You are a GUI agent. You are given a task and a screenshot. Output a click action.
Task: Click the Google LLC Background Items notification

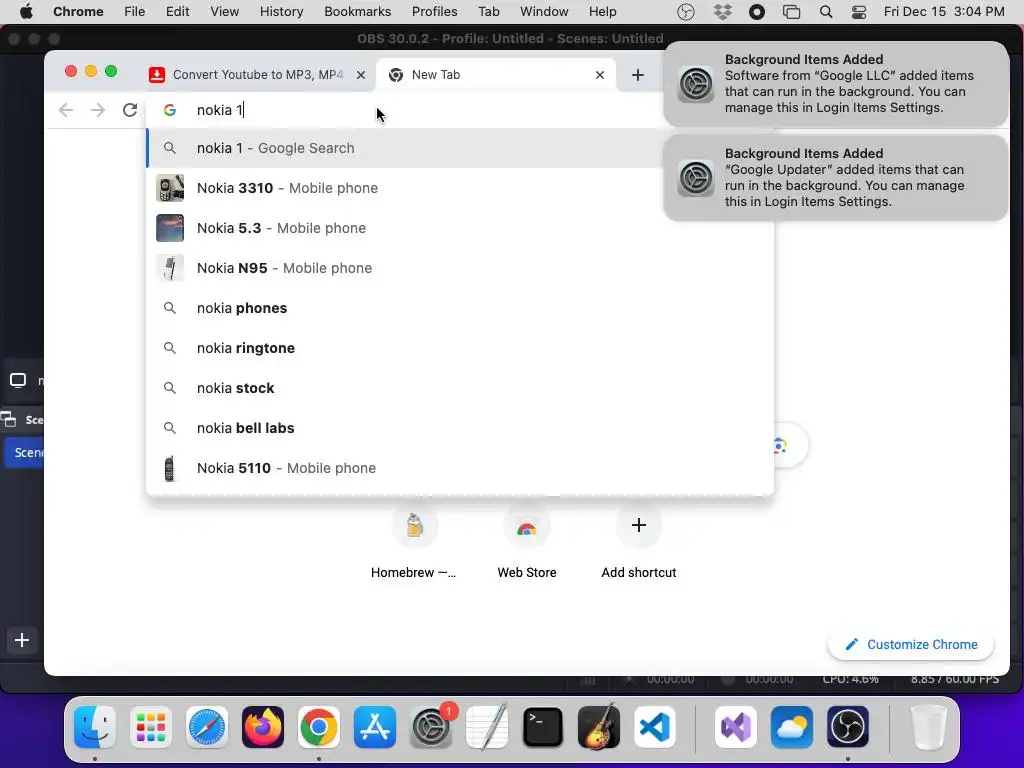(x=836, y=84)
